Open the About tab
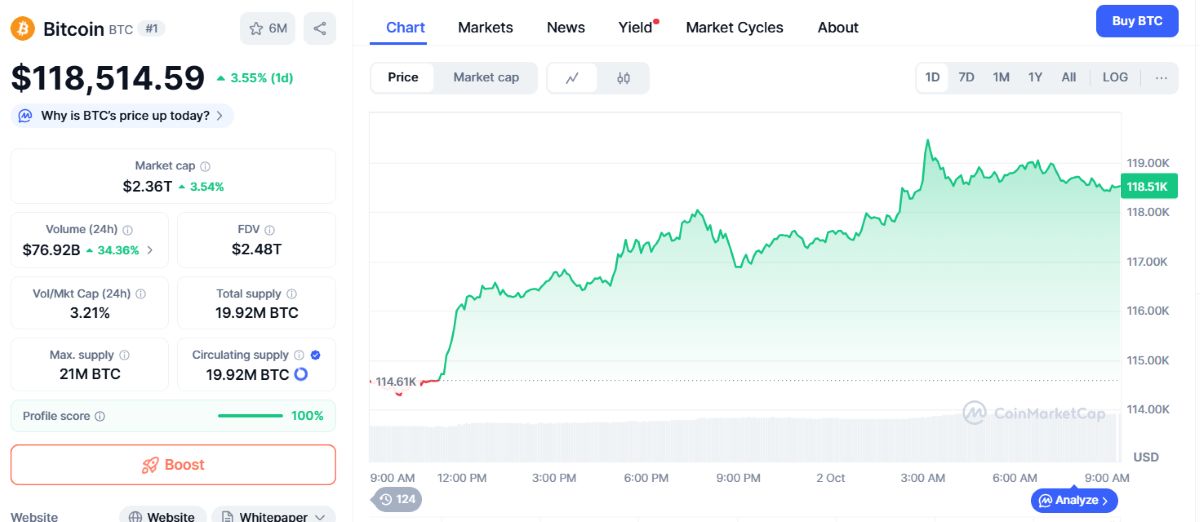This screenshot has width=1200, height=522. [838, 28]
